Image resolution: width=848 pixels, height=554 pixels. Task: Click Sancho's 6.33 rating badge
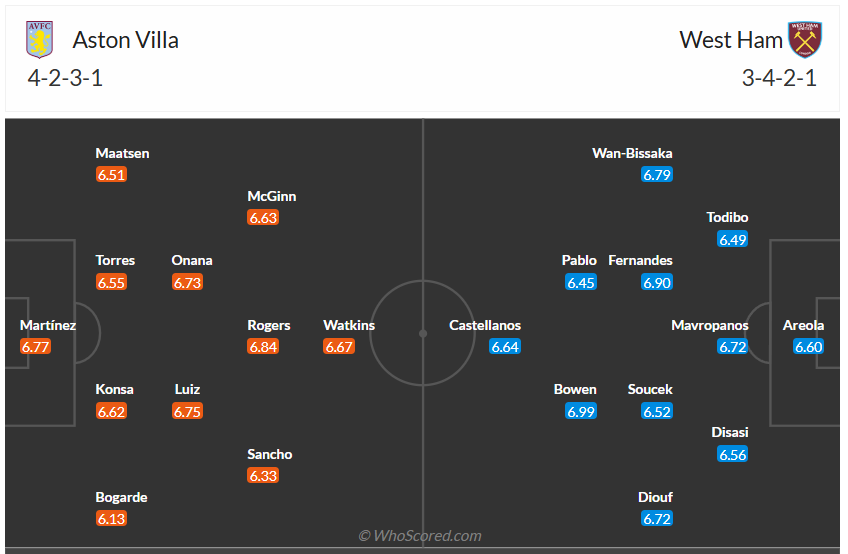[x=263, y=475]
